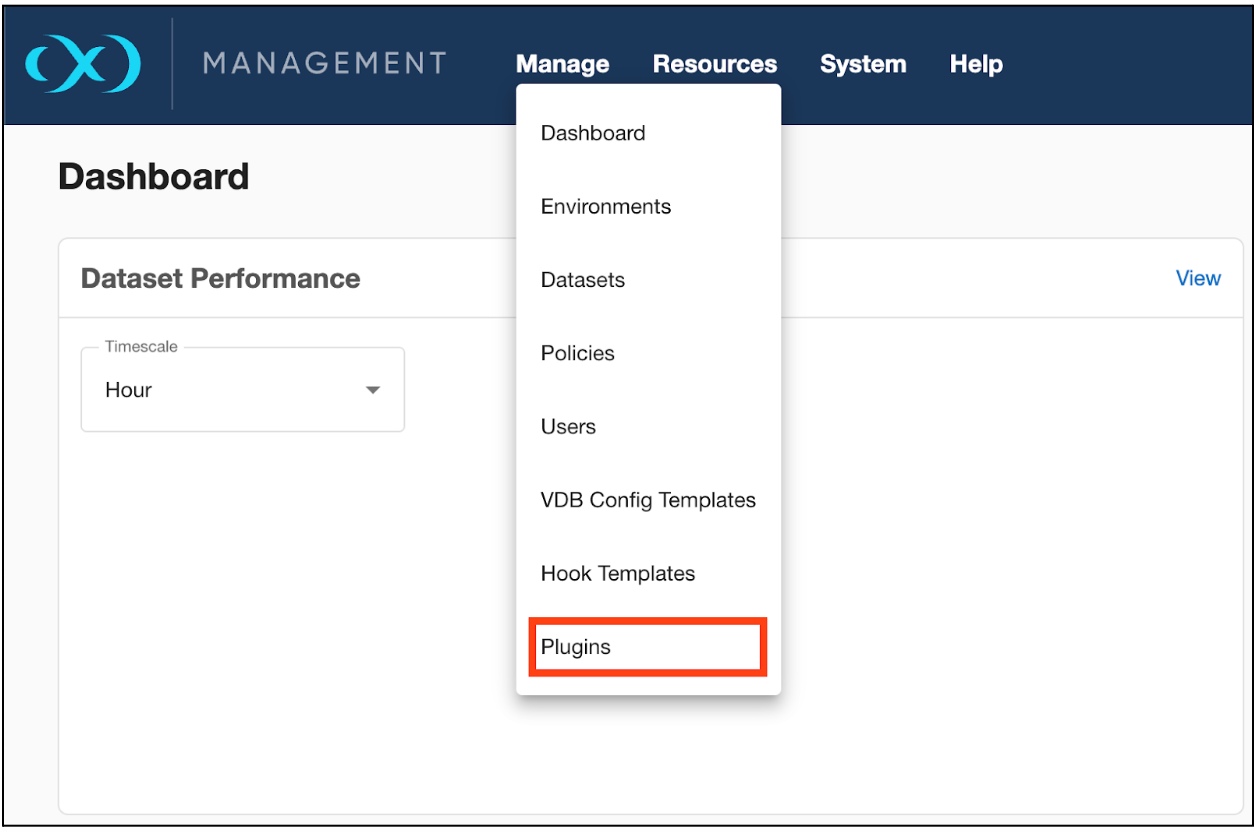Click the View link on Dataset Performance
Viewport: 1260px width, 832px height.
click(x=1197, y=278)
